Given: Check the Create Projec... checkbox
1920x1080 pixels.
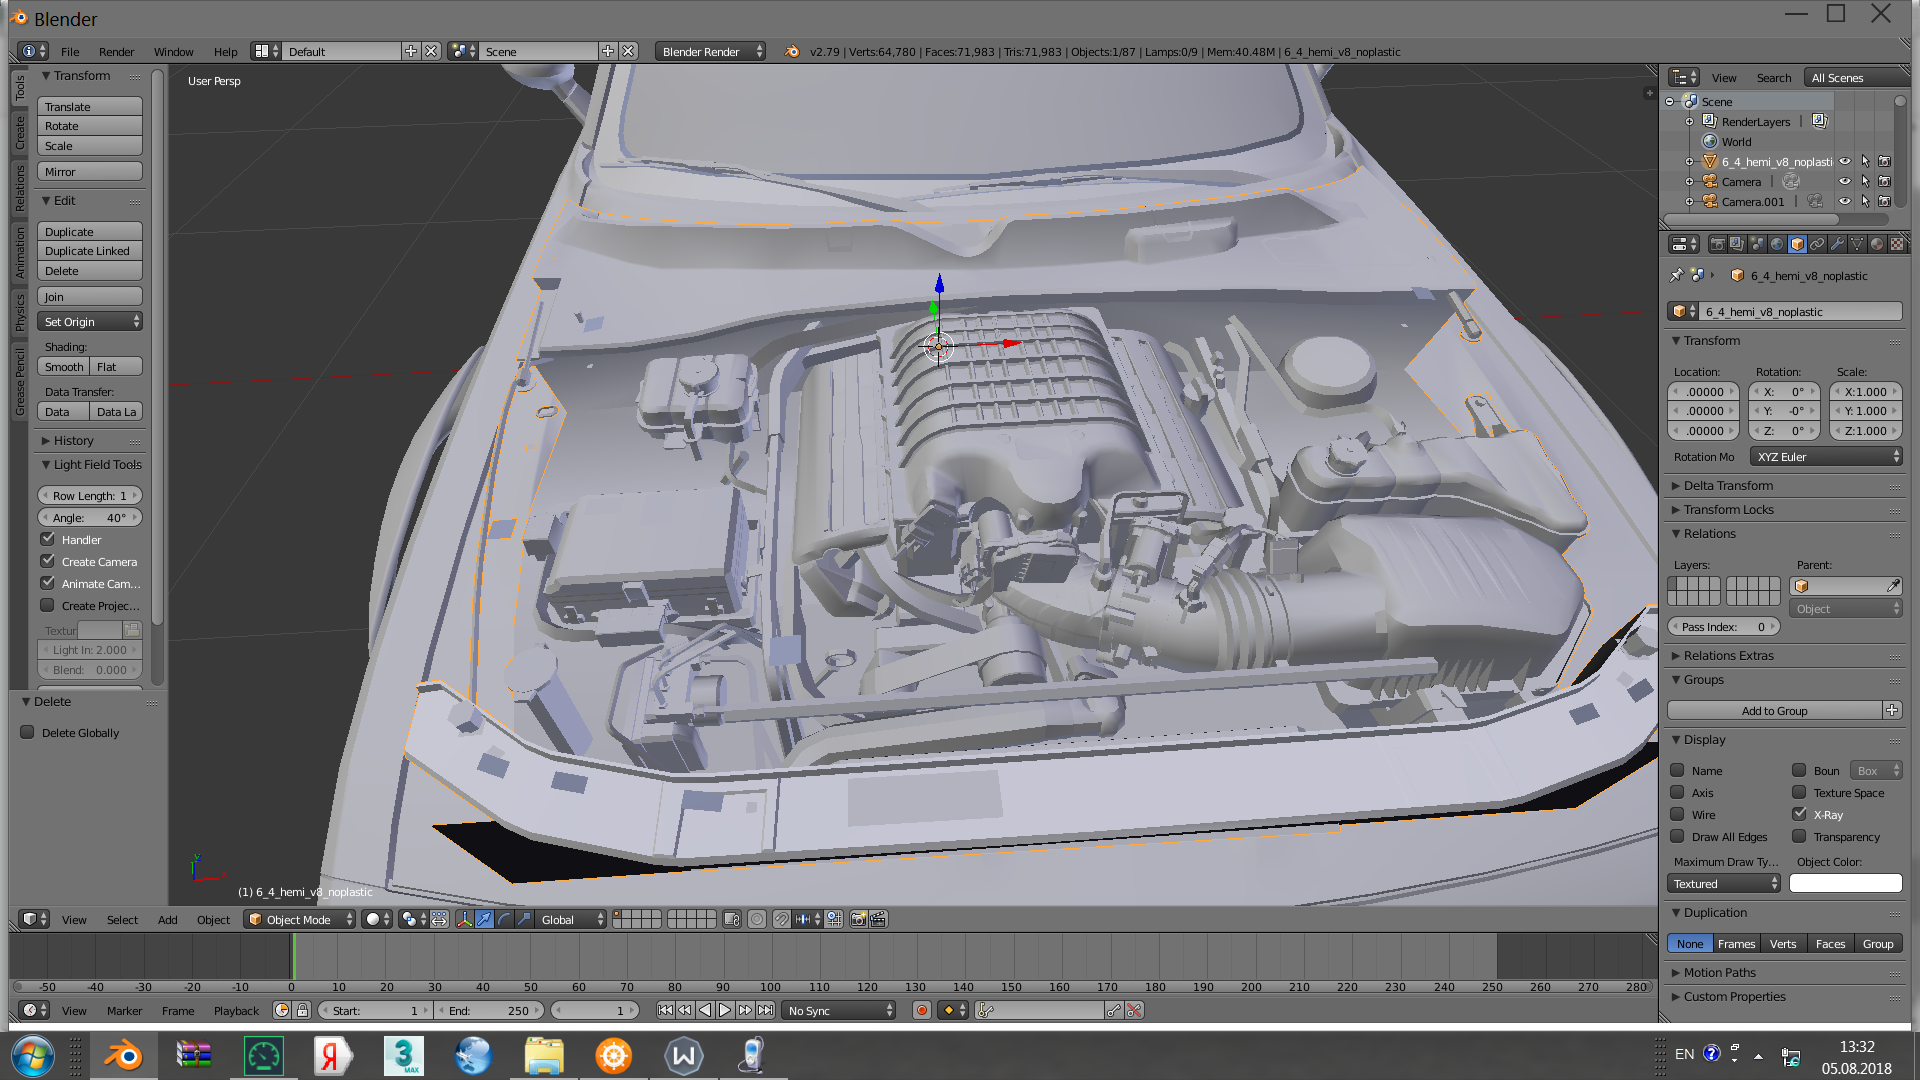Looking at the screenshot, I should point(47,605).
